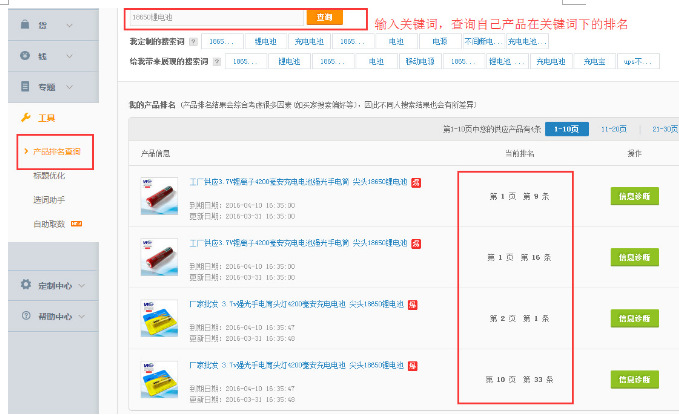Open 自助取数 in the sidebar
The width and height of the screenshot is (679, 415).
click(x=49, y=224)
